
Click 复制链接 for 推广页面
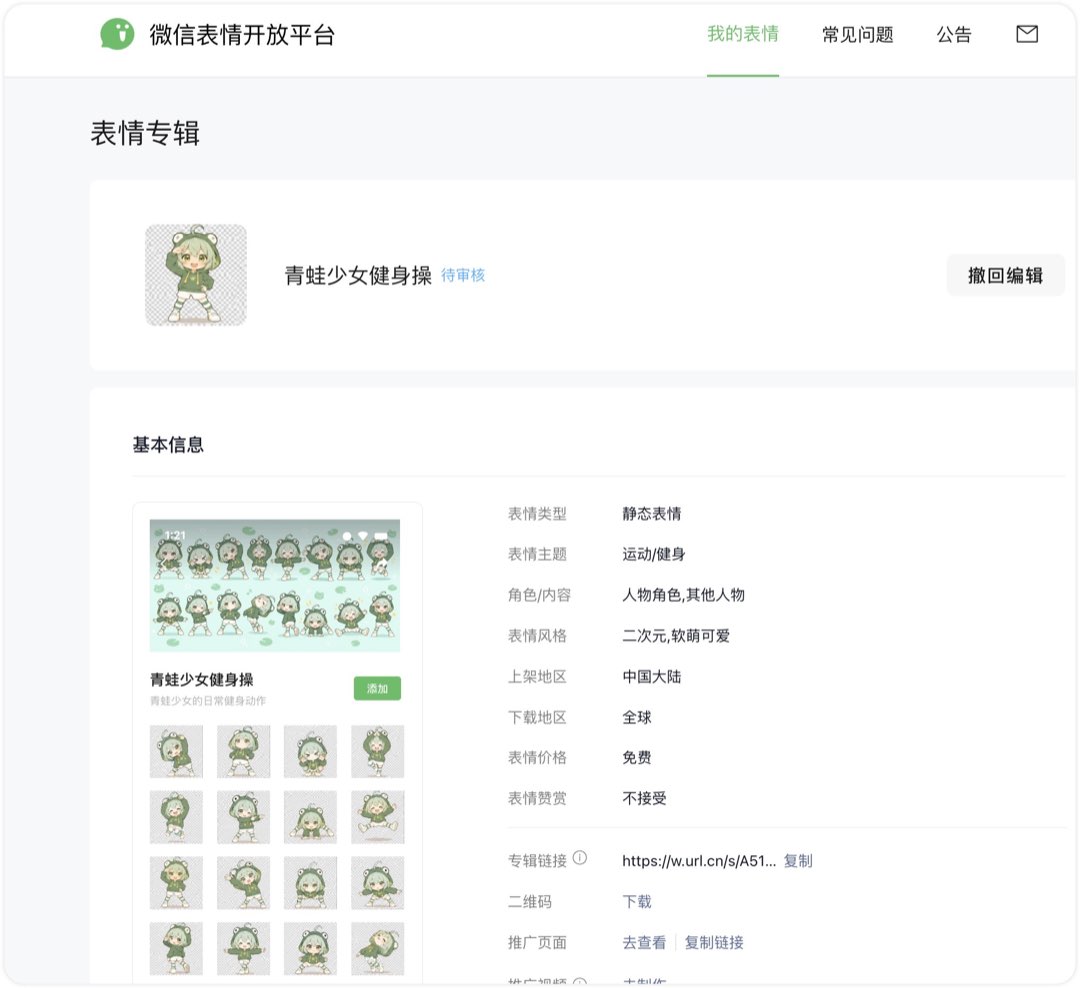[x=714, y=943]
